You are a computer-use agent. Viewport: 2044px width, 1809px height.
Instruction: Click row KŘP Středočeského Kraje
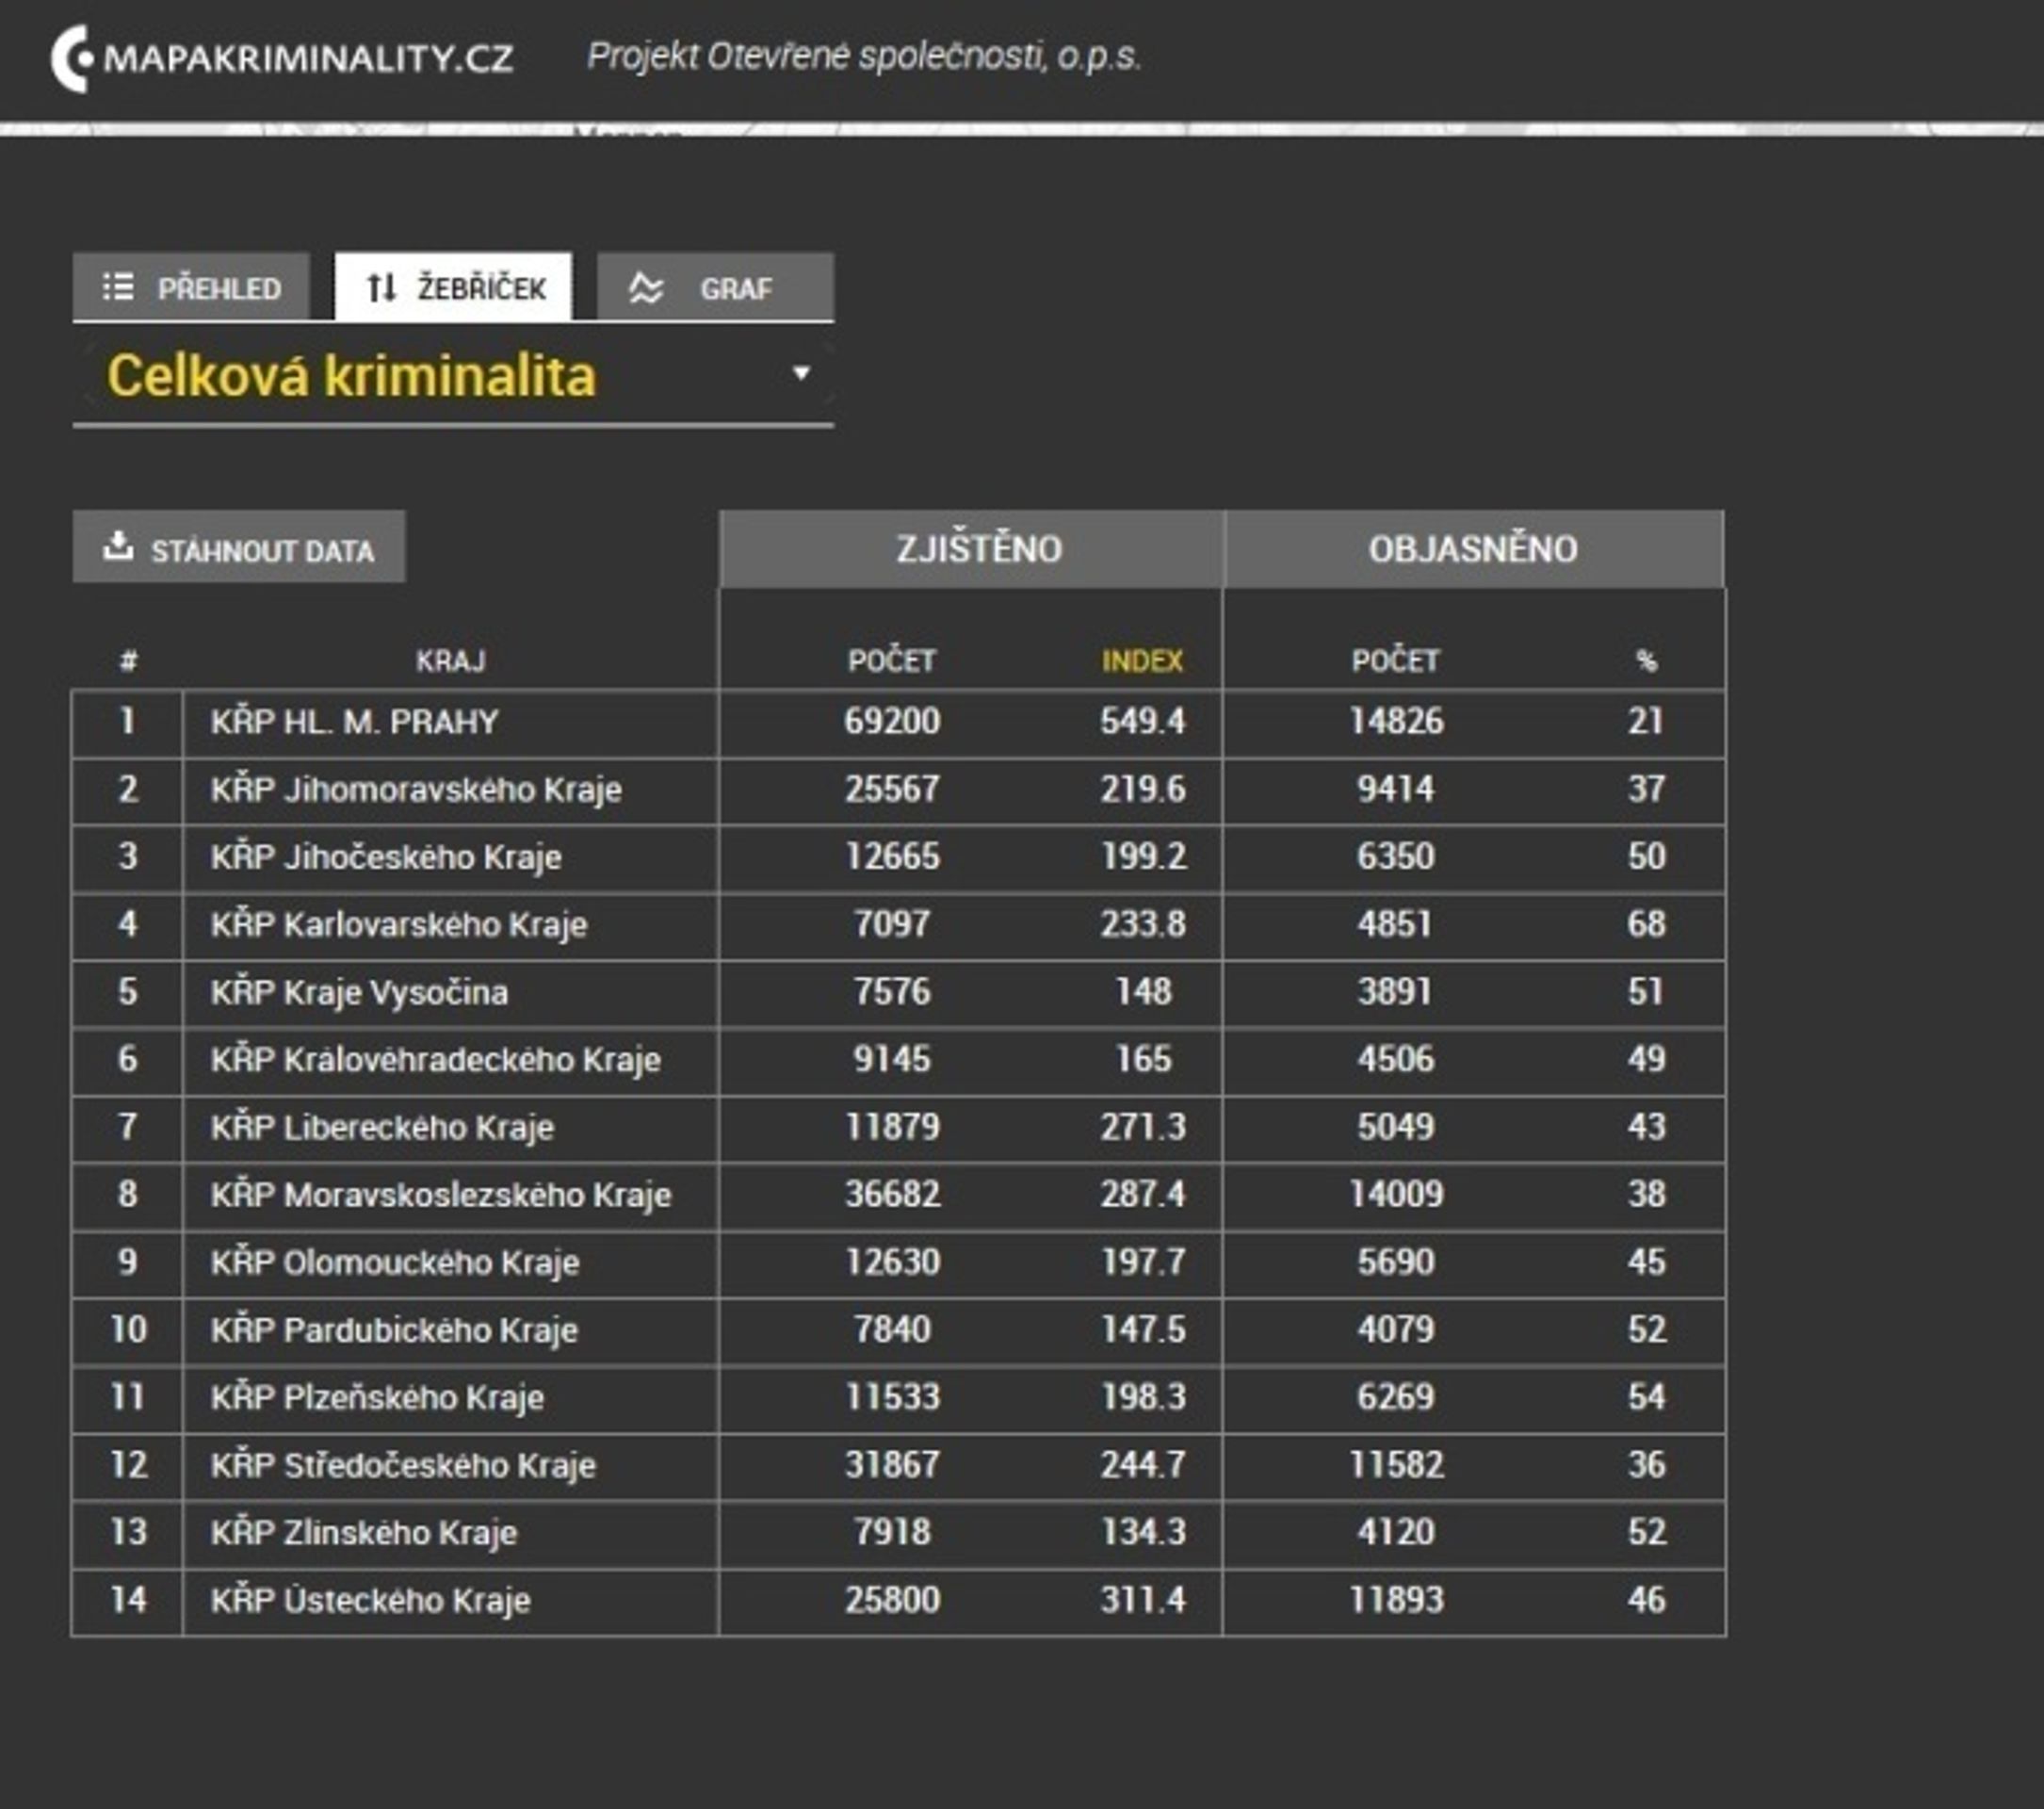[898, 1466]
